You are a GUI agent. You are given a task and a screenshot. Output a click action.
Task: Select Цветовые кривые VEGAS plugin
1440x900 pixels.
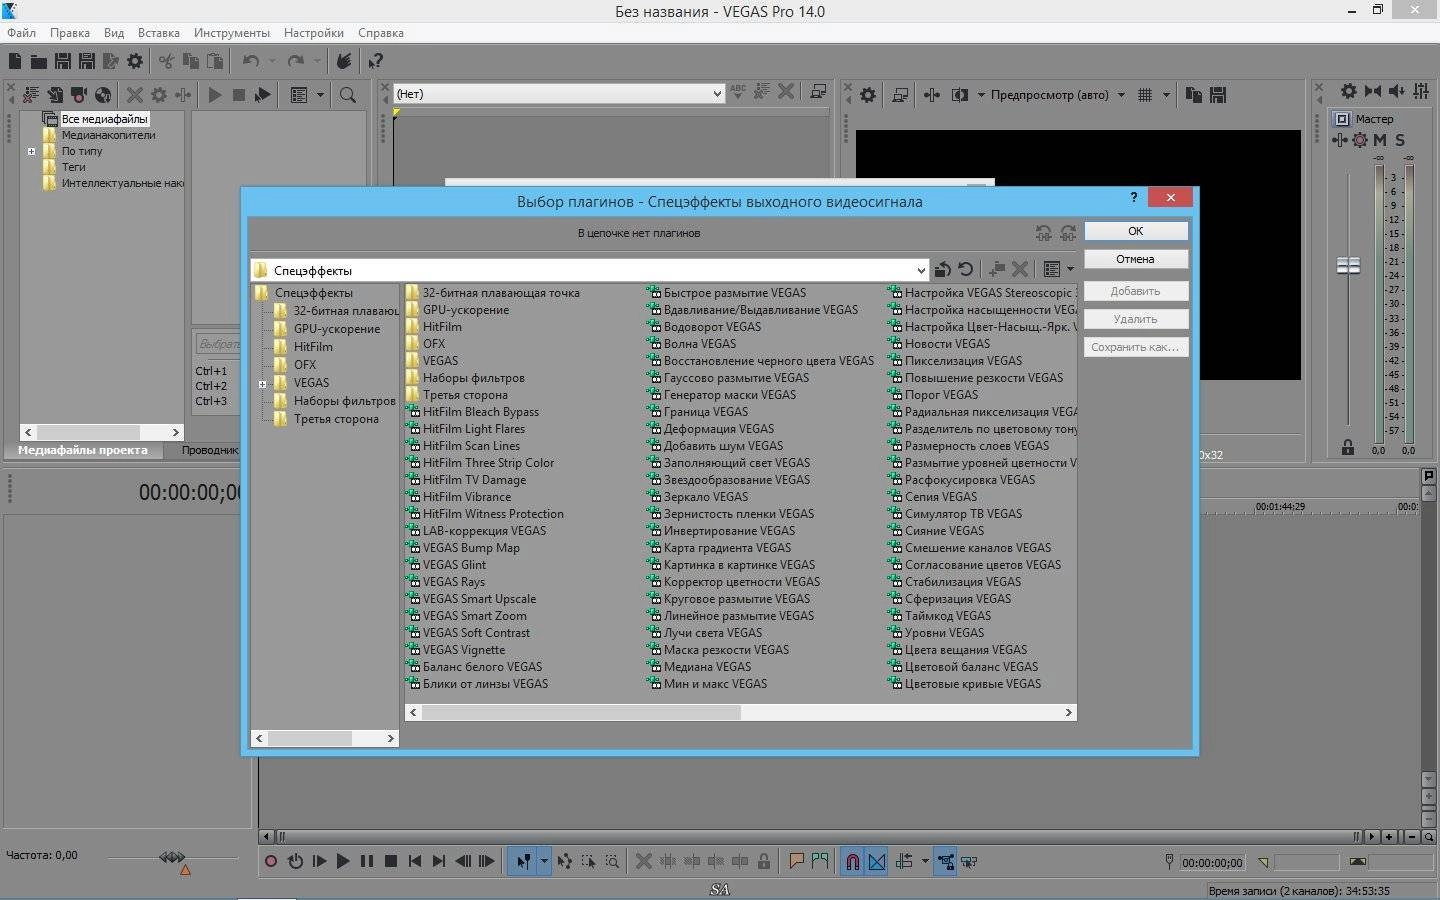[x=965, y=684]
